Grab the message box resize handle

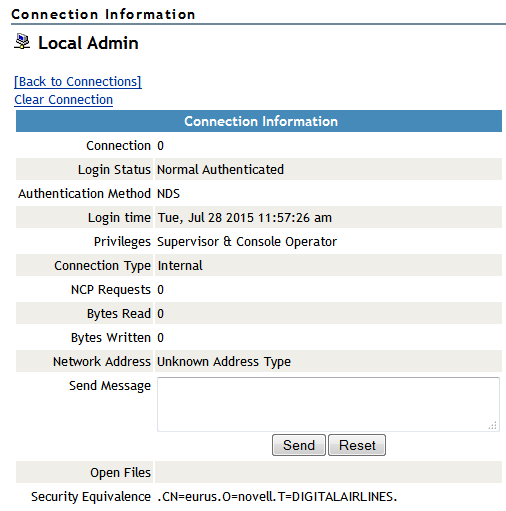(493, 425)
